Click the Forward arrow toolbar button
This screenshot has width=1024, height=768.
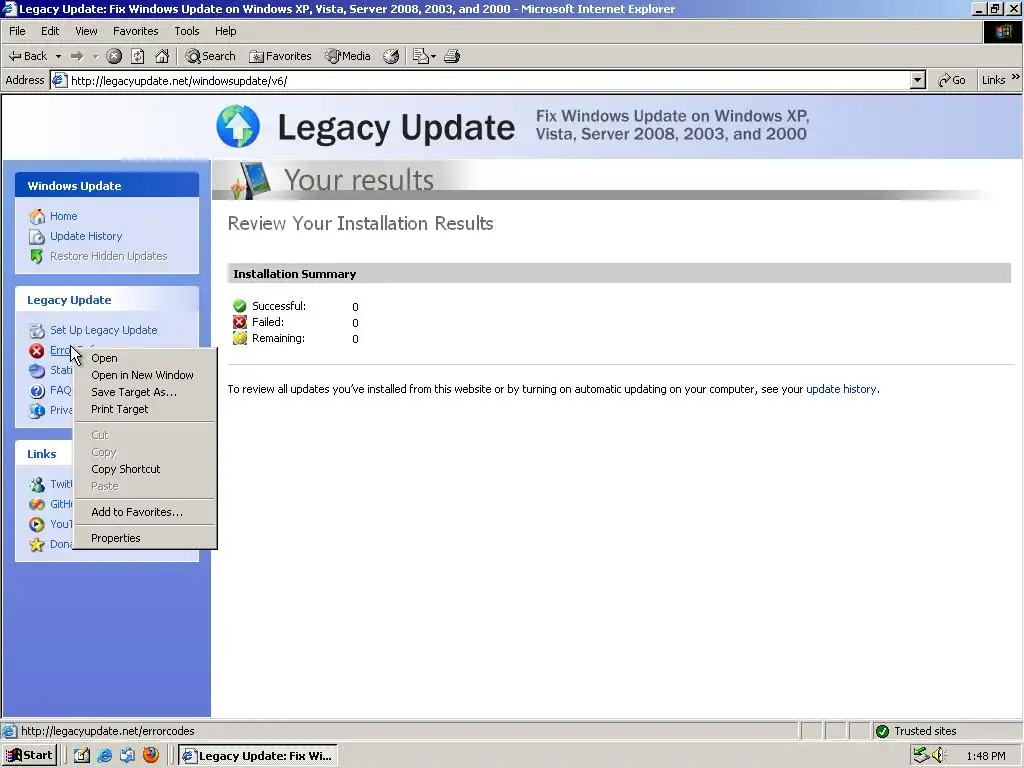(x=77, y=56)
